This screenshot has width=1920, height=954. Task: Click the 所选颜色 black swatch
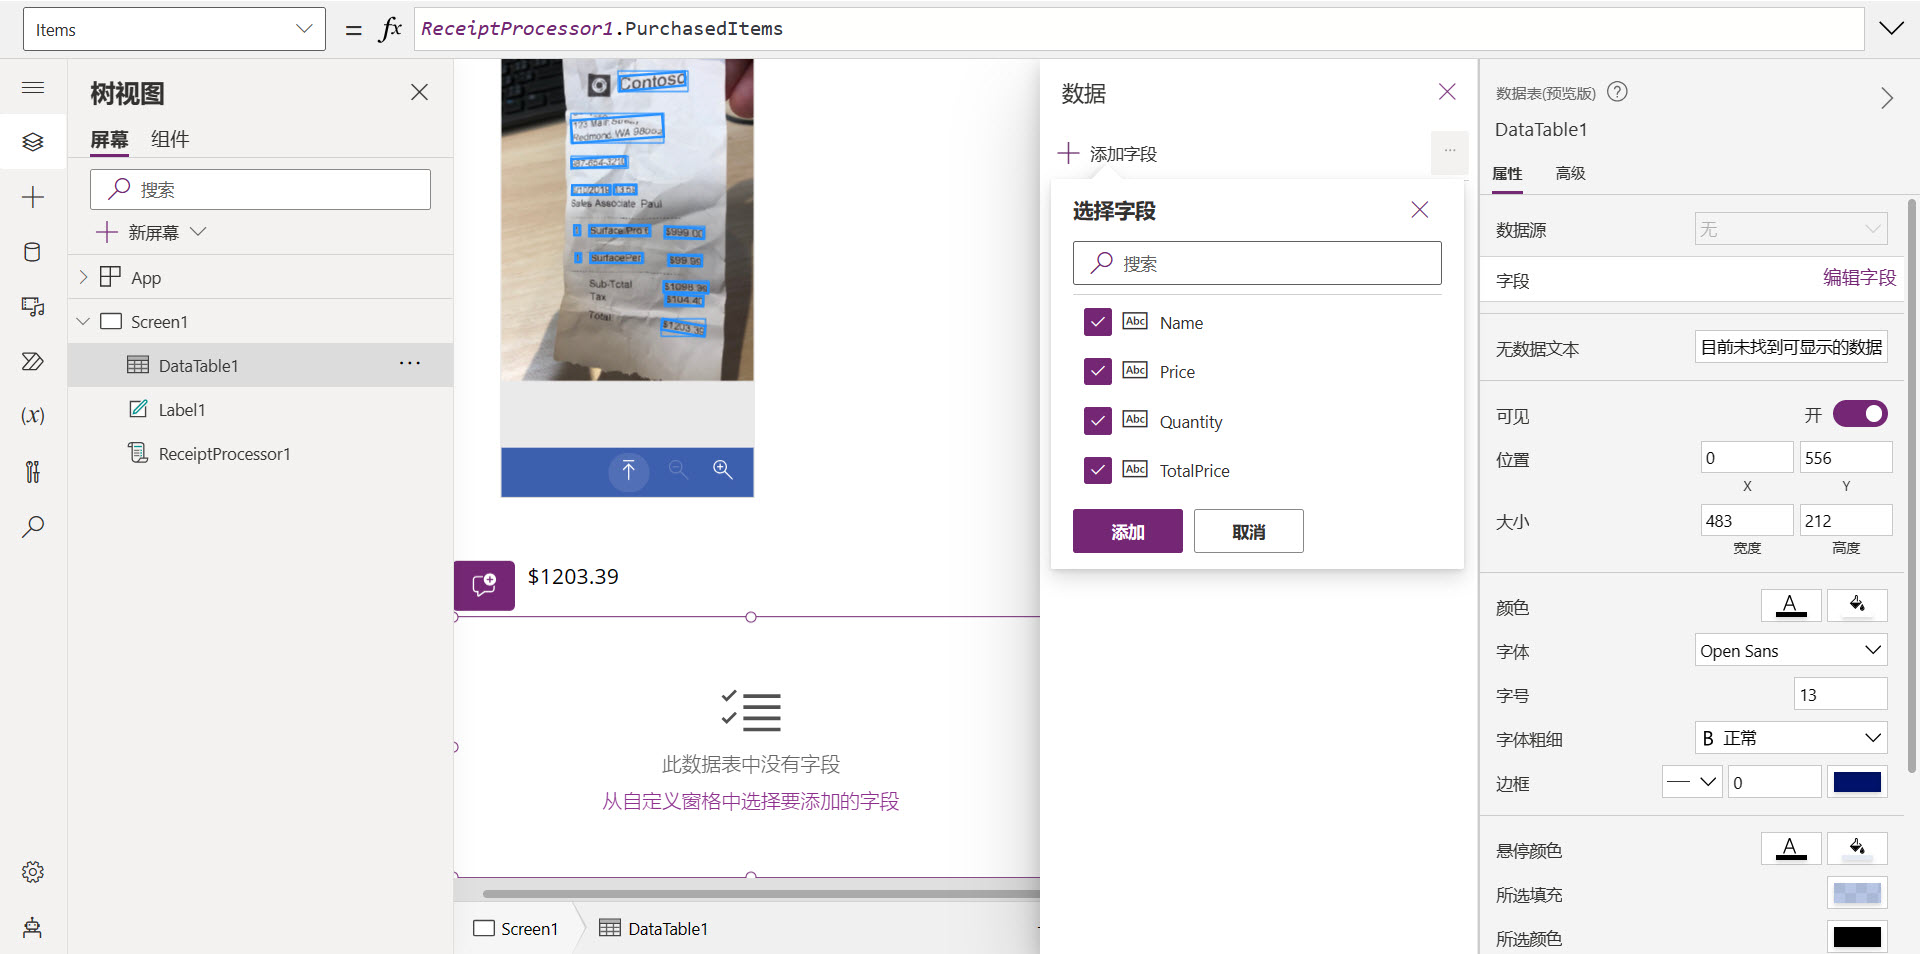click(1857, 937)
